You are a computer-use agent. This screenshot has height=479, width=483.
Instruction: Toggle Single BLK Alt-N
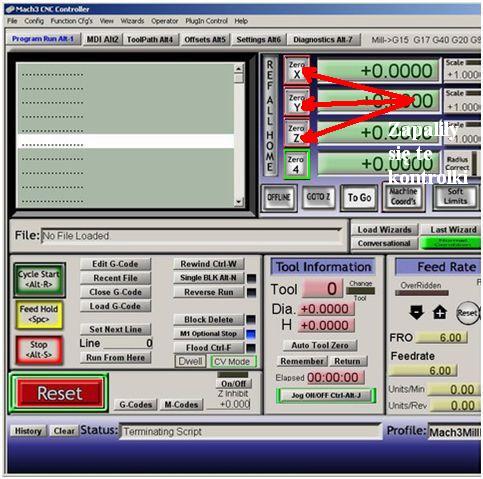(208, 278)
